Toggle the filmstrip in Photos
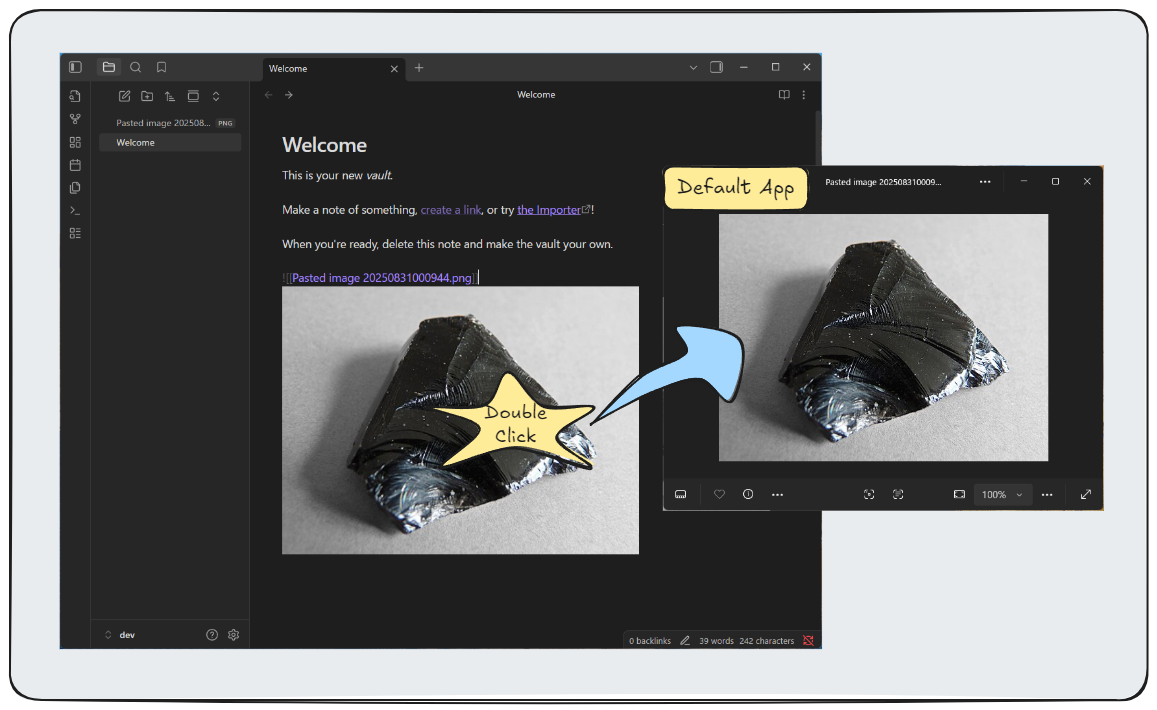 click(x=681, y=494)
